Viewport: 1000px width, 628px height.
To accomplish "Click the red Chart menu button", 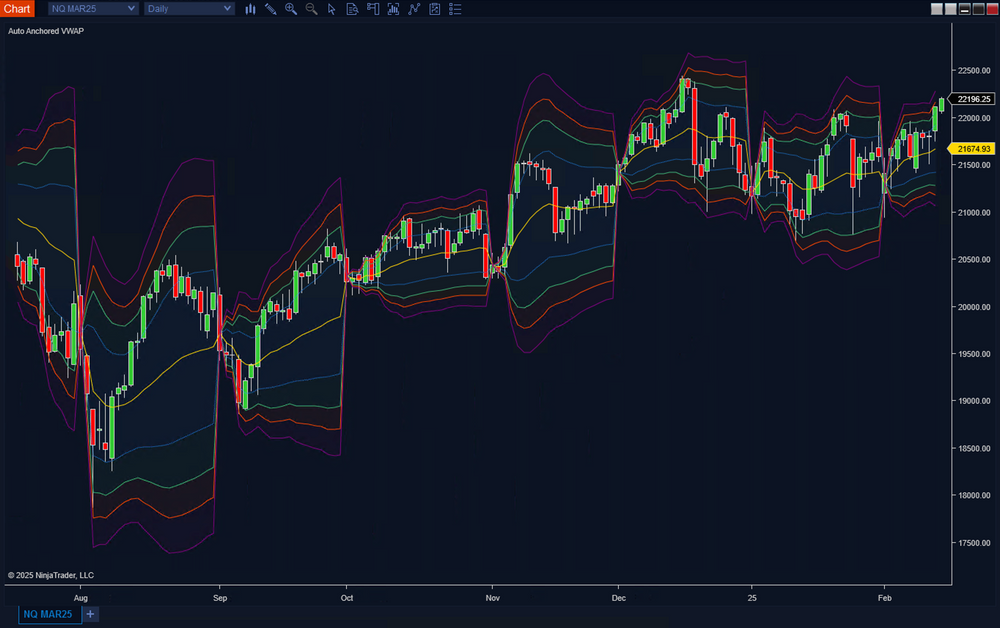I will click(16, 8).
